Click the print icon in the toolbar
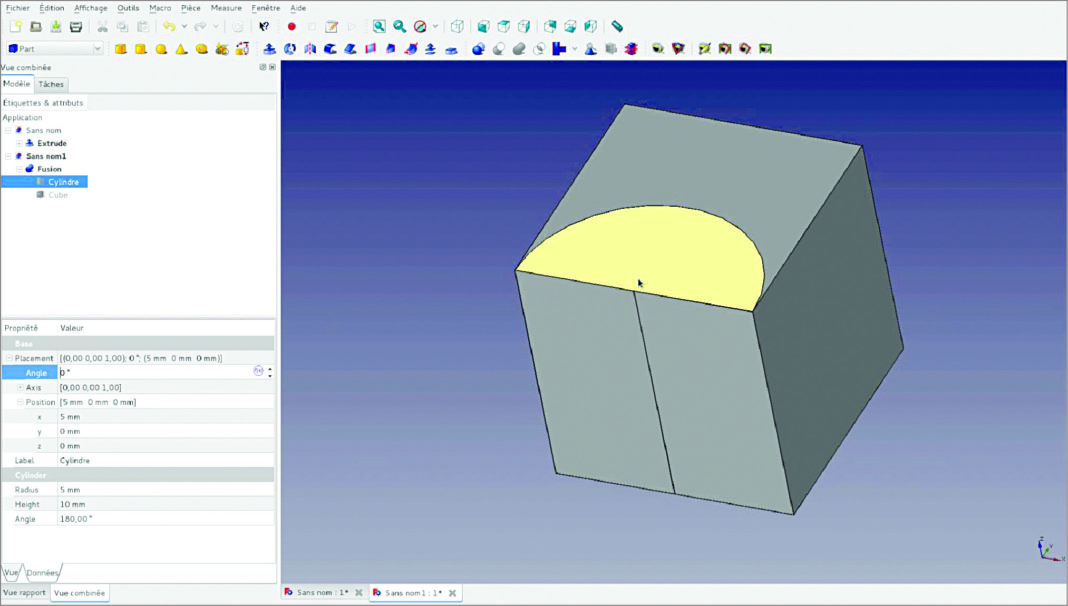The width and height of the screenshot is (1068, 606). [75, 27]
